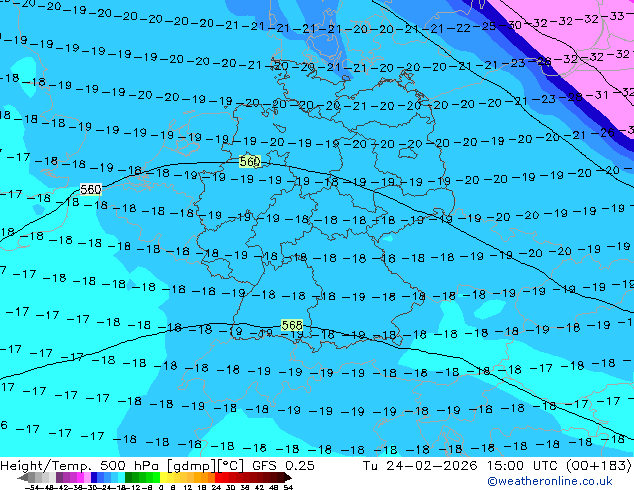Click the '(00+183)' forecast hour text
The image size is (634, 490).
coord(599,466)
